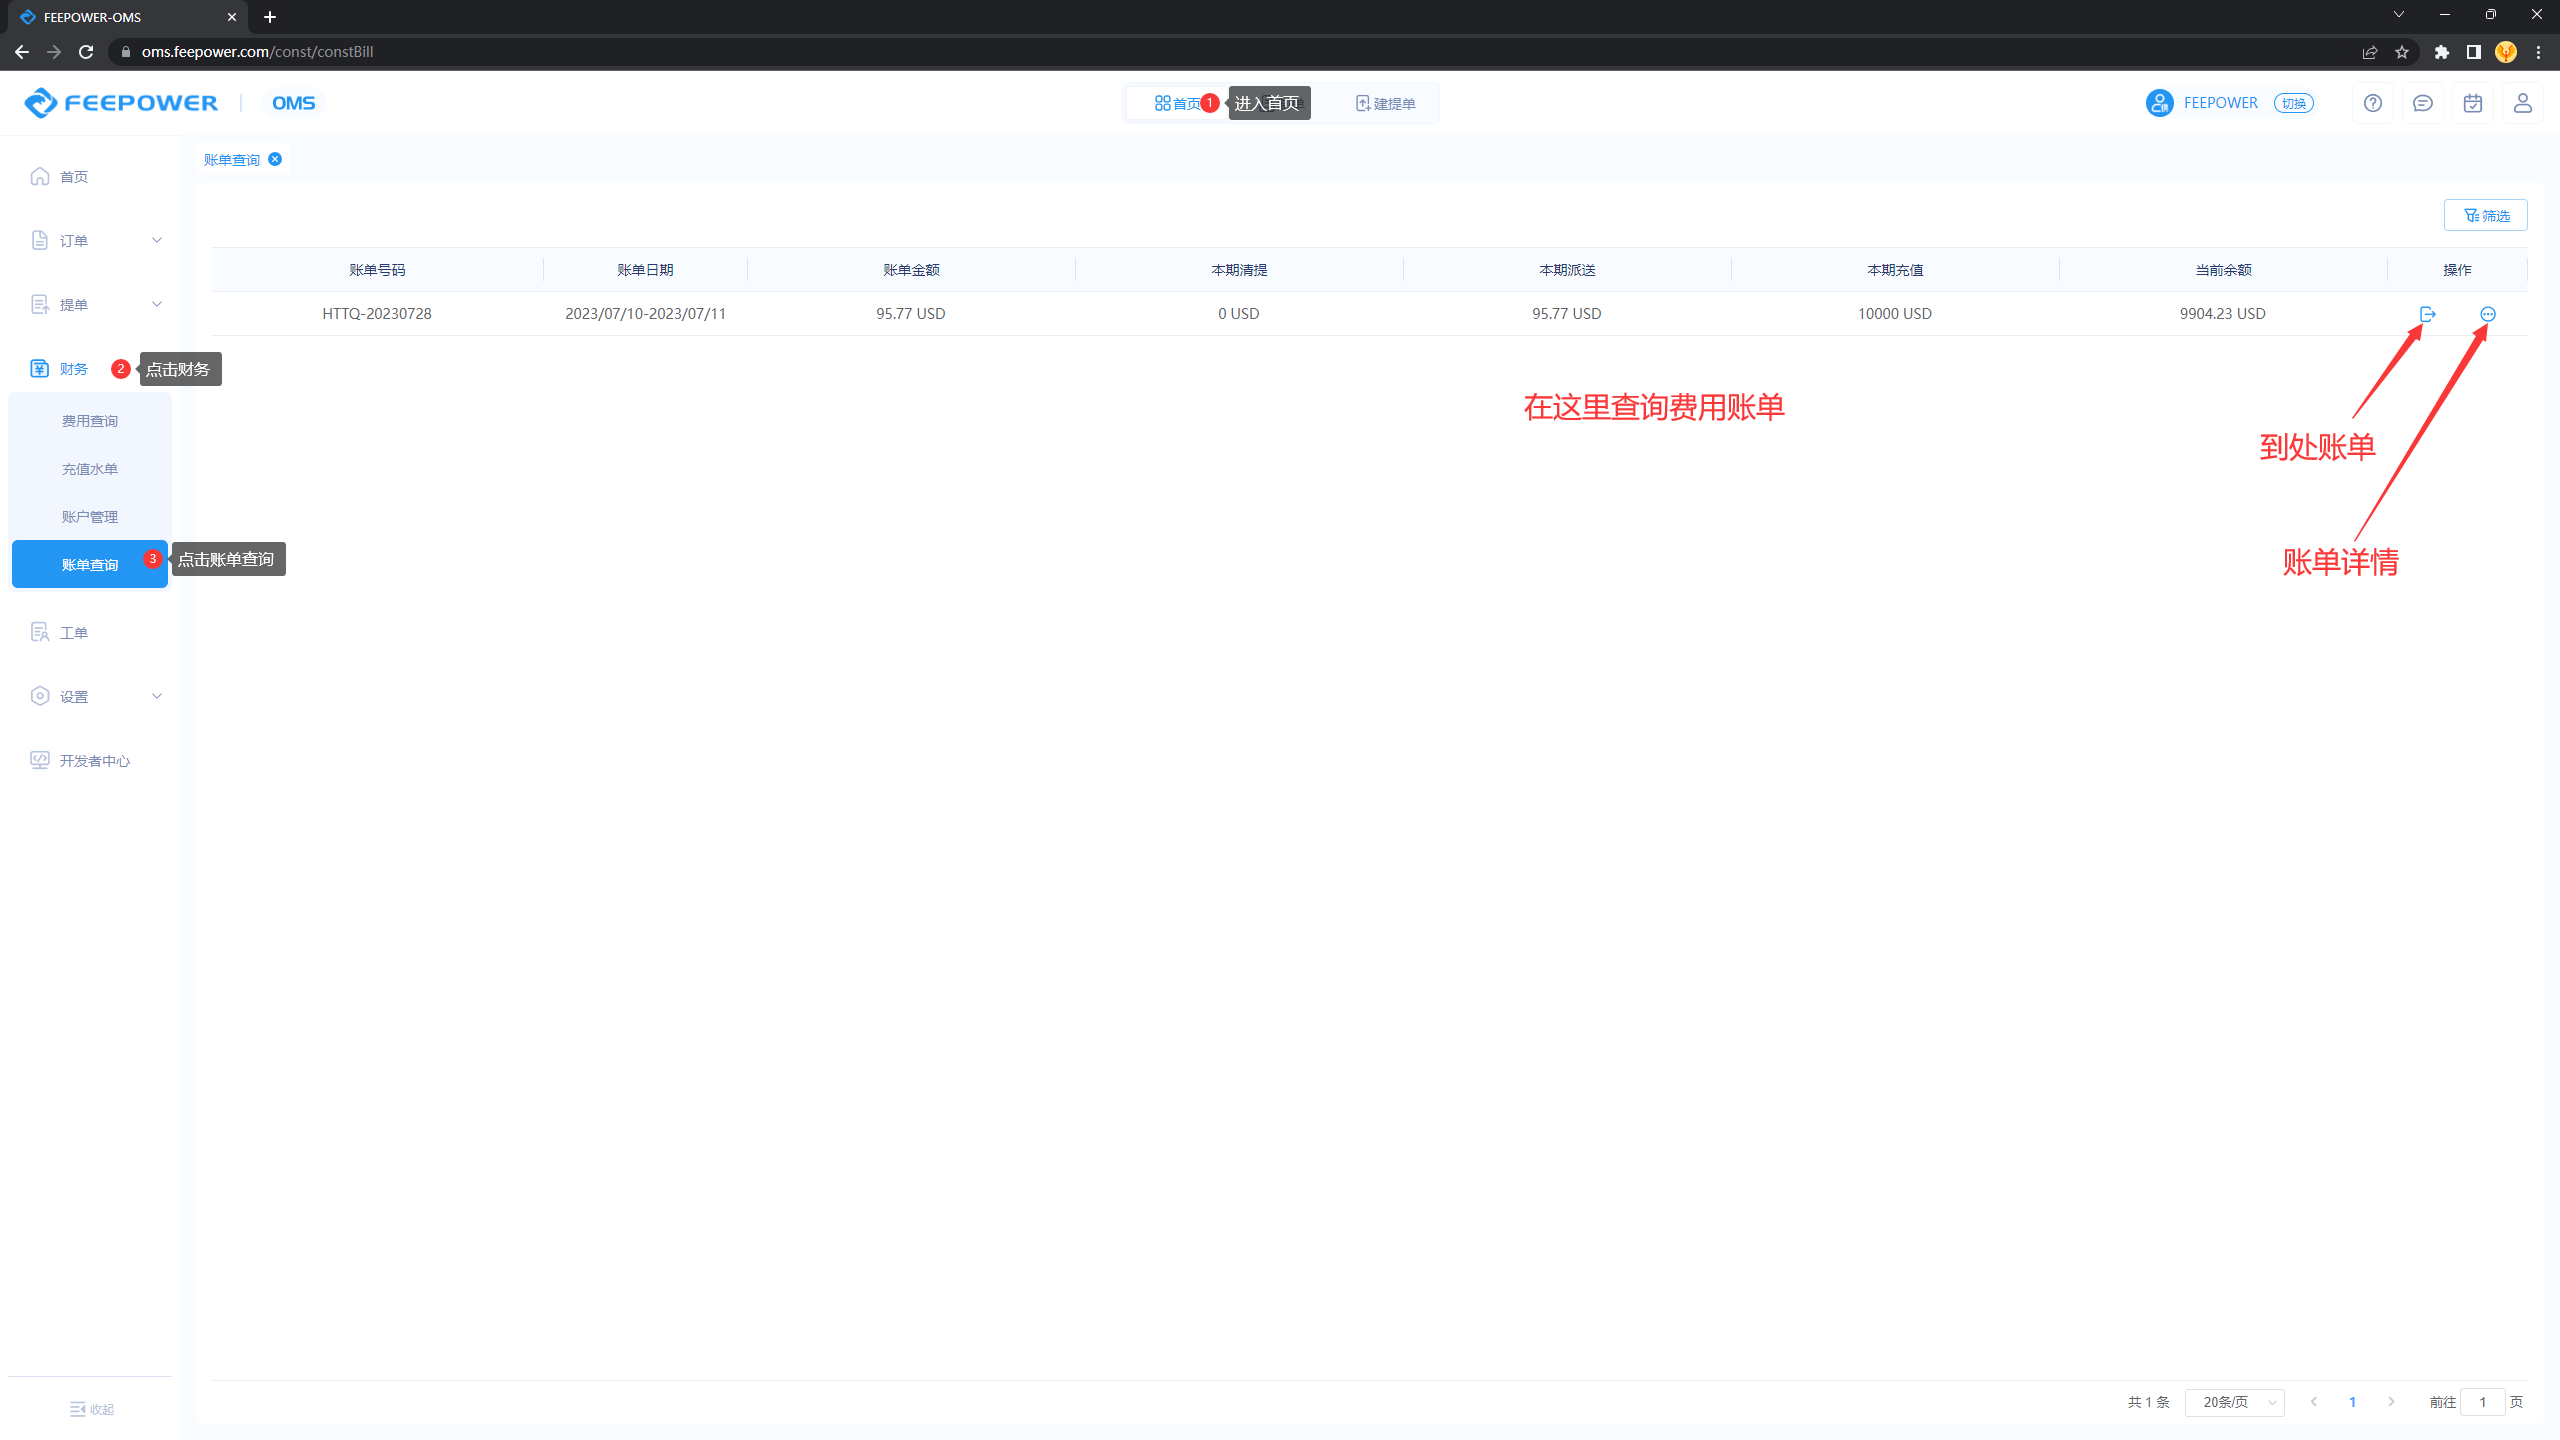Open browser extensions puzzle icon
Screen dimensions: 2560x1440
point(2442,52)
